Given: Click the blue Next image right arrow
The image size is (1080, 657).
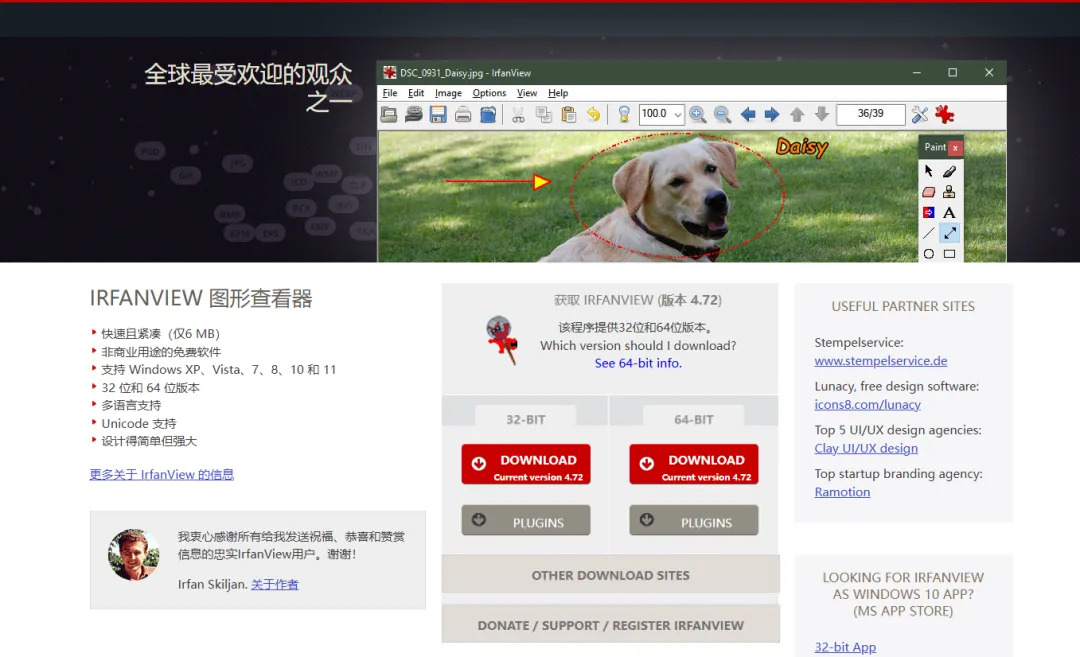Looking at the screenshot, I should click(771, 114).
